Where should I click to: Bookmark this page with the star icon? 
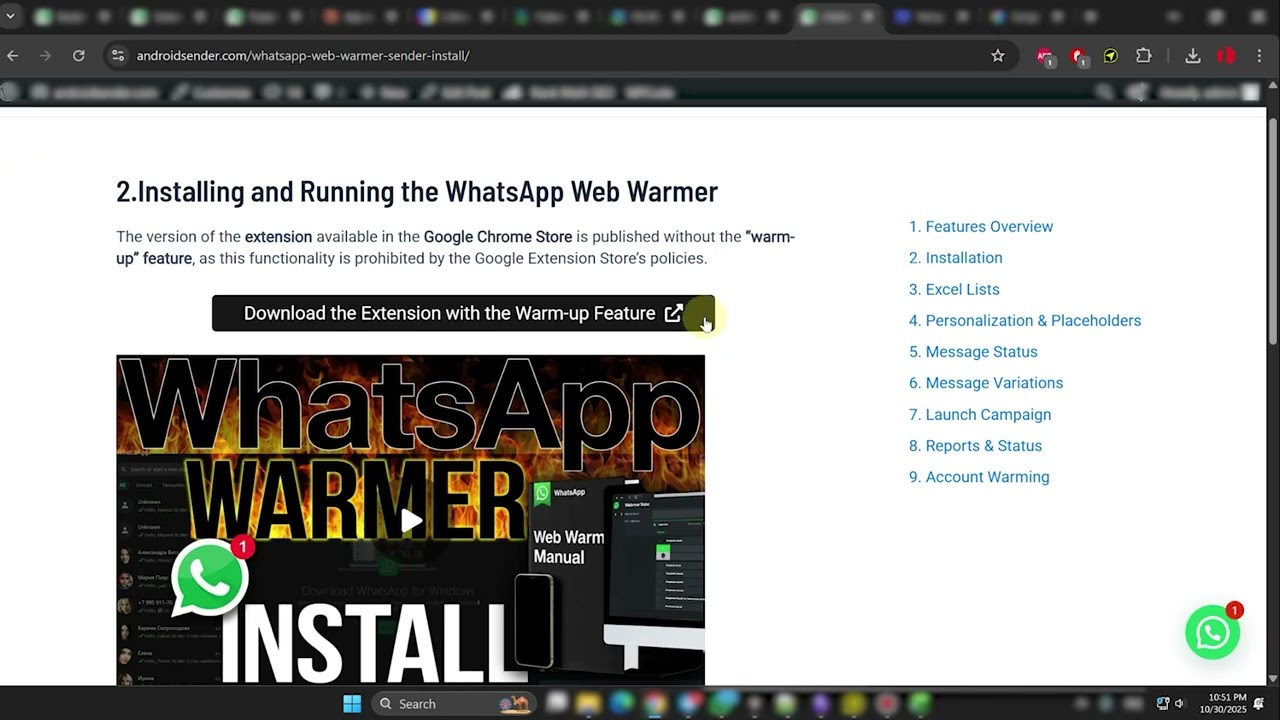pos(997,56)
